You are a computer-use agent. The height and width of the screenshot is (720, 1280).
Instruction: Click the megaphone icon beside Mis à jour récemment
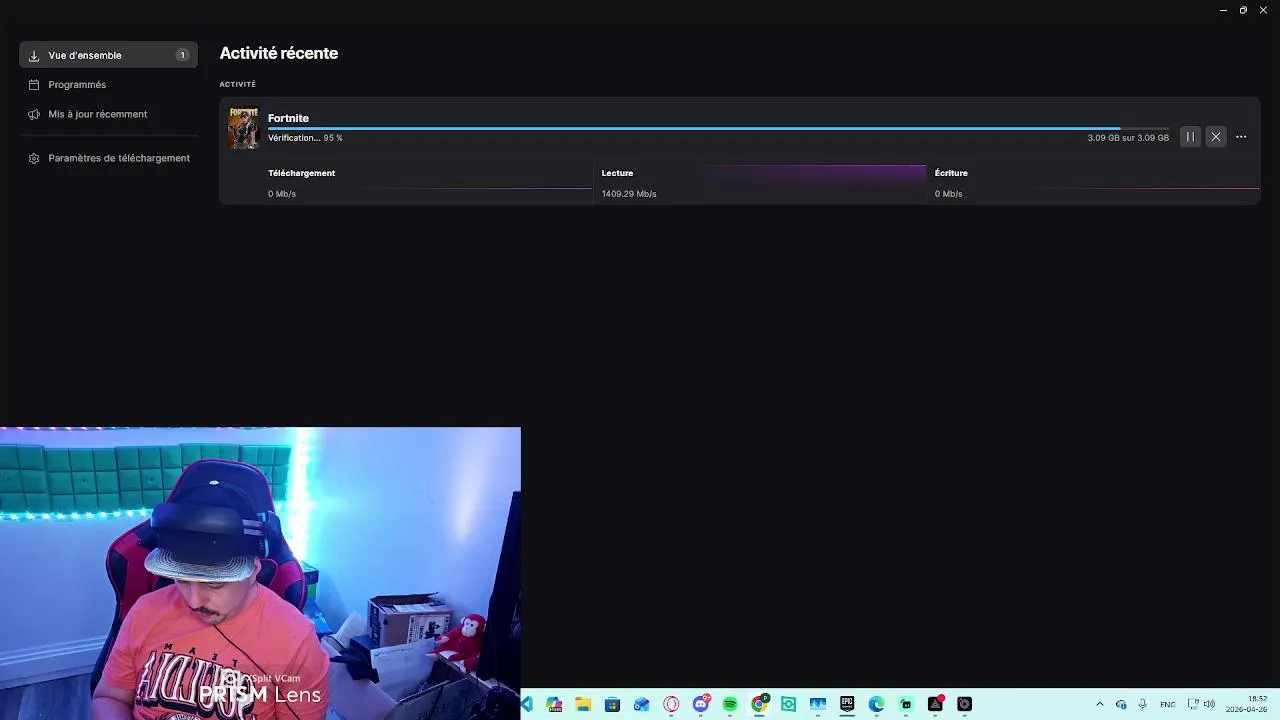pyautogui.click(x=34, y=114)
